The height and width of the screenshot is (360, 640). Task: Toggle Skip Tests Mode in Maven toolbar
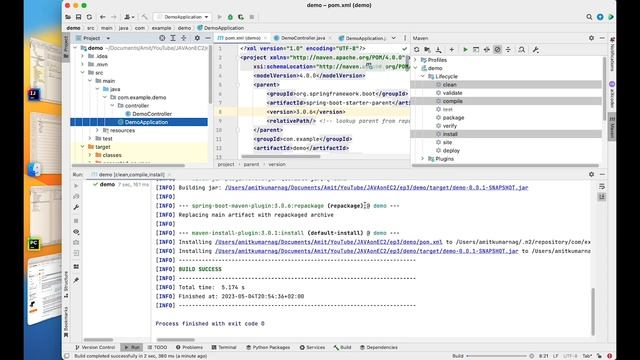(x=497, y=50)
